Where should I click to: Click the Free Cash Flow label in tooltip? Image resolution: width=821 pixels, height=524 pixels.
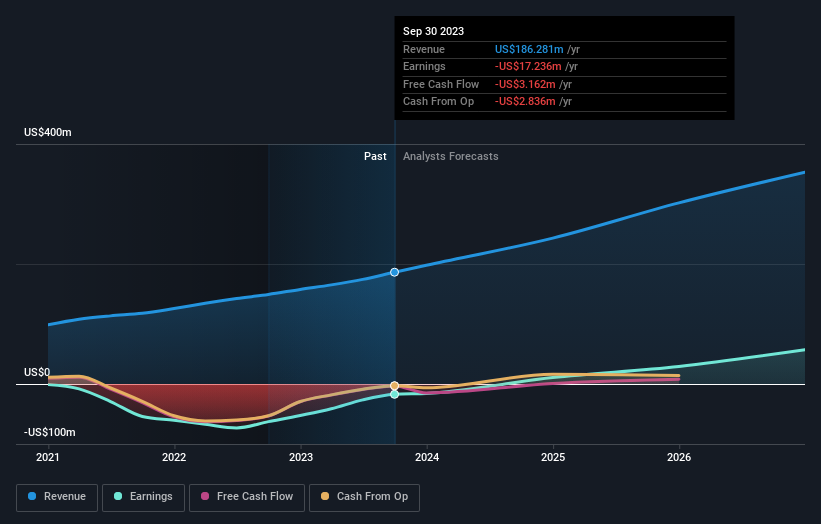pos(441,84)
